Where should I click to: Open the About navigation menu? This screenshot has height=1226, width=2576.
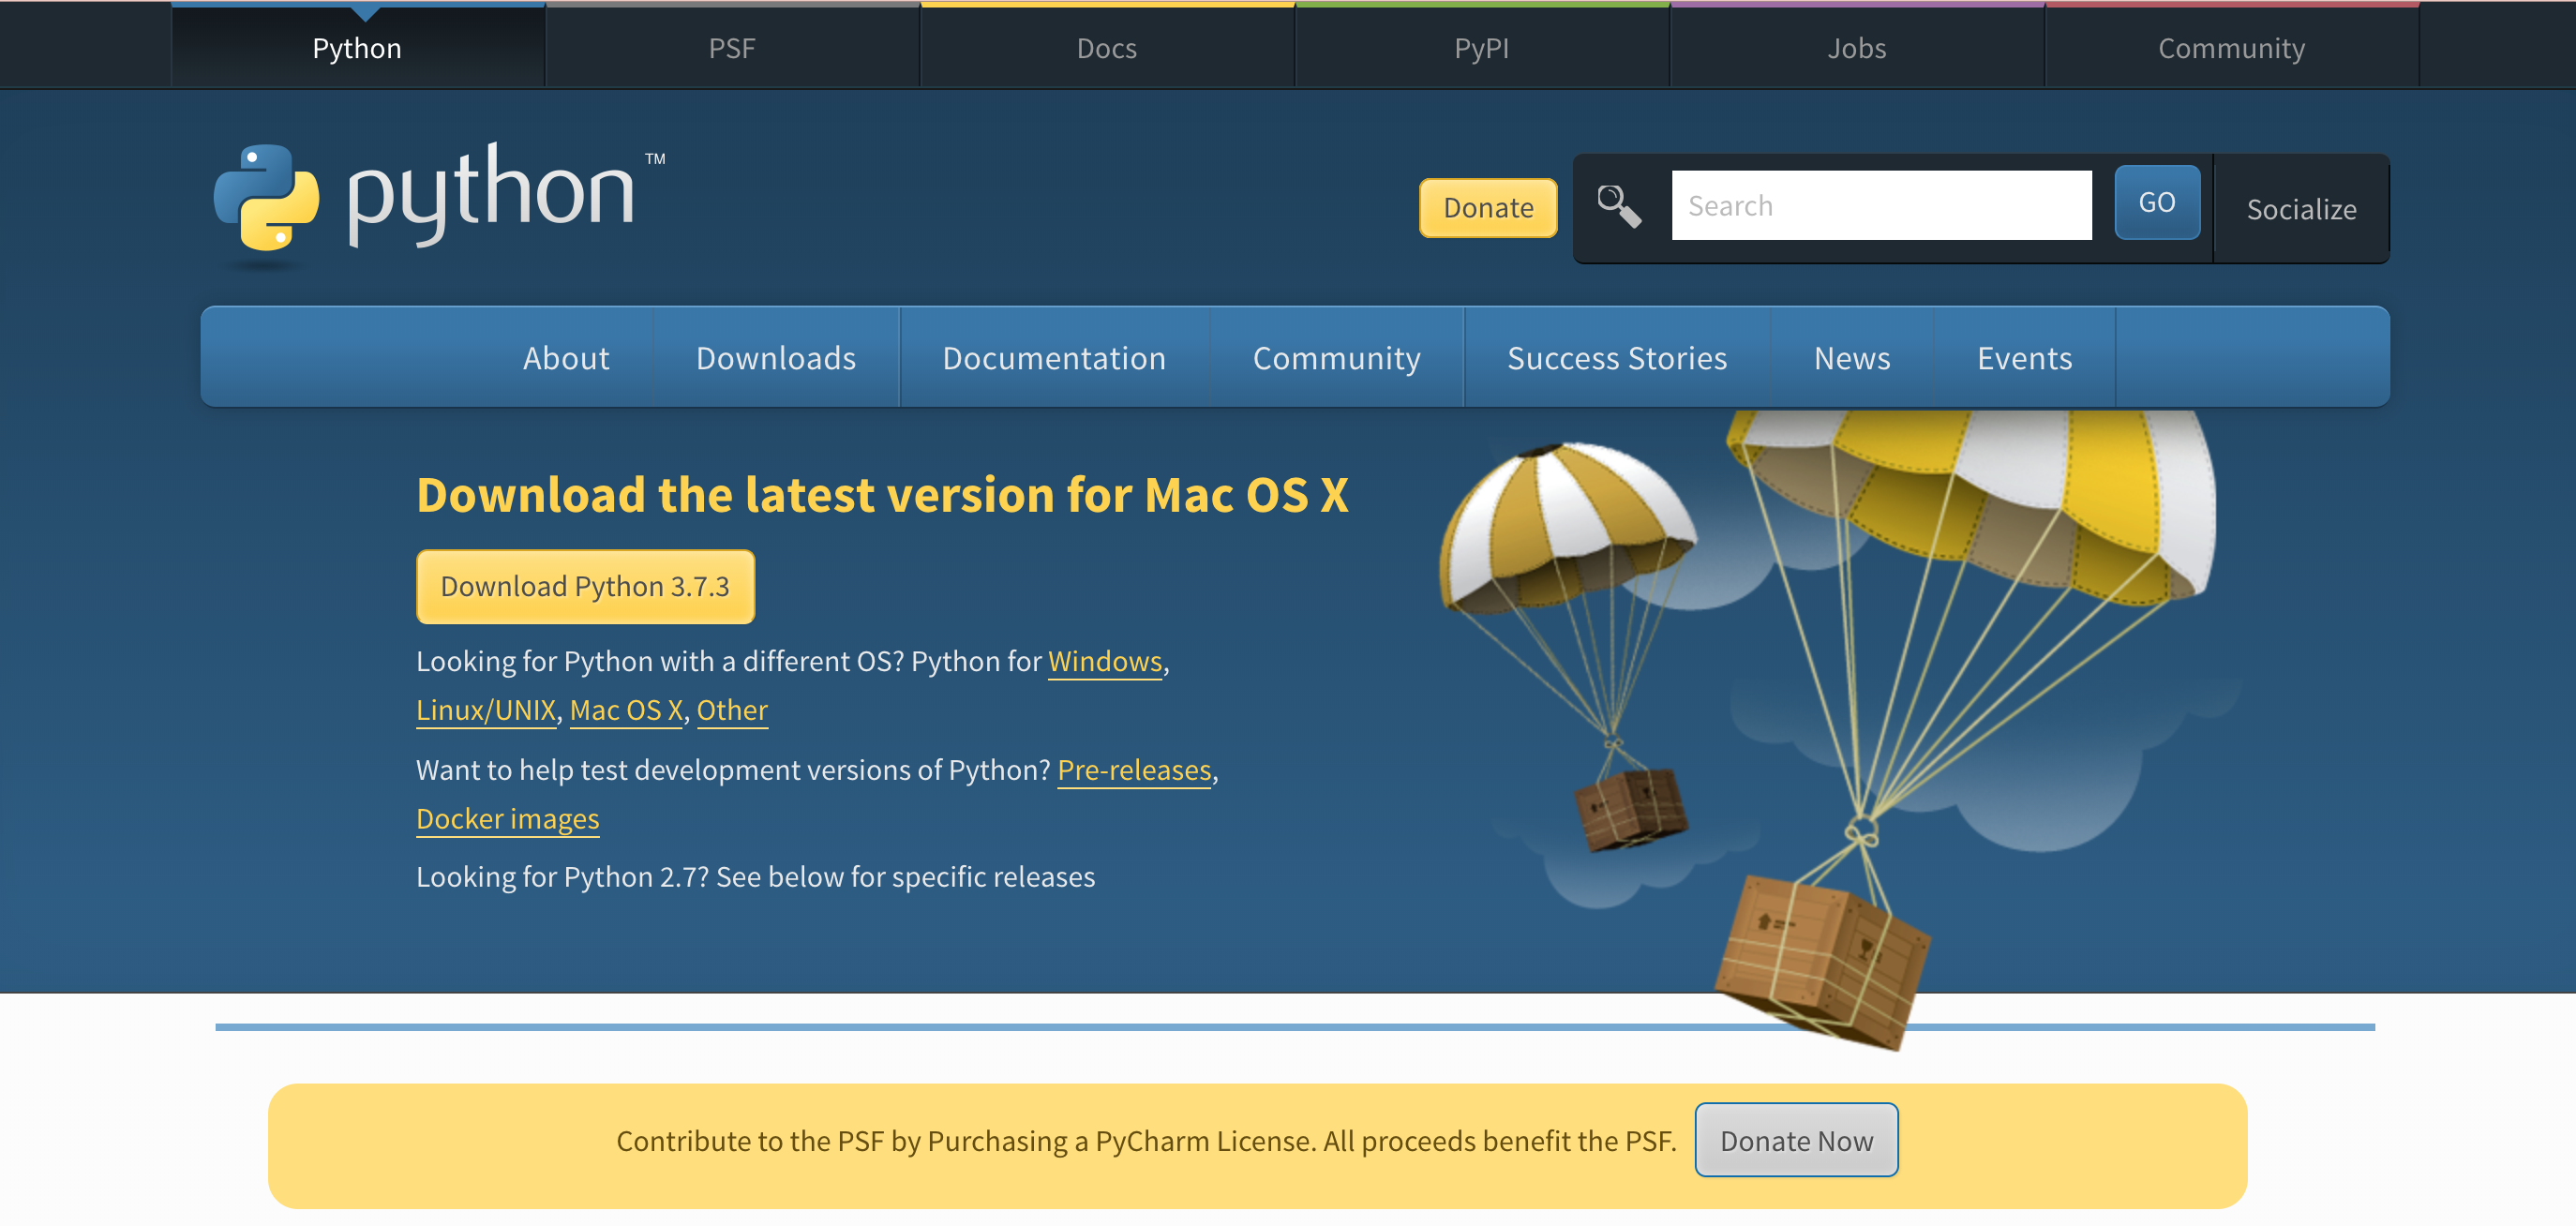pos(565,358)
